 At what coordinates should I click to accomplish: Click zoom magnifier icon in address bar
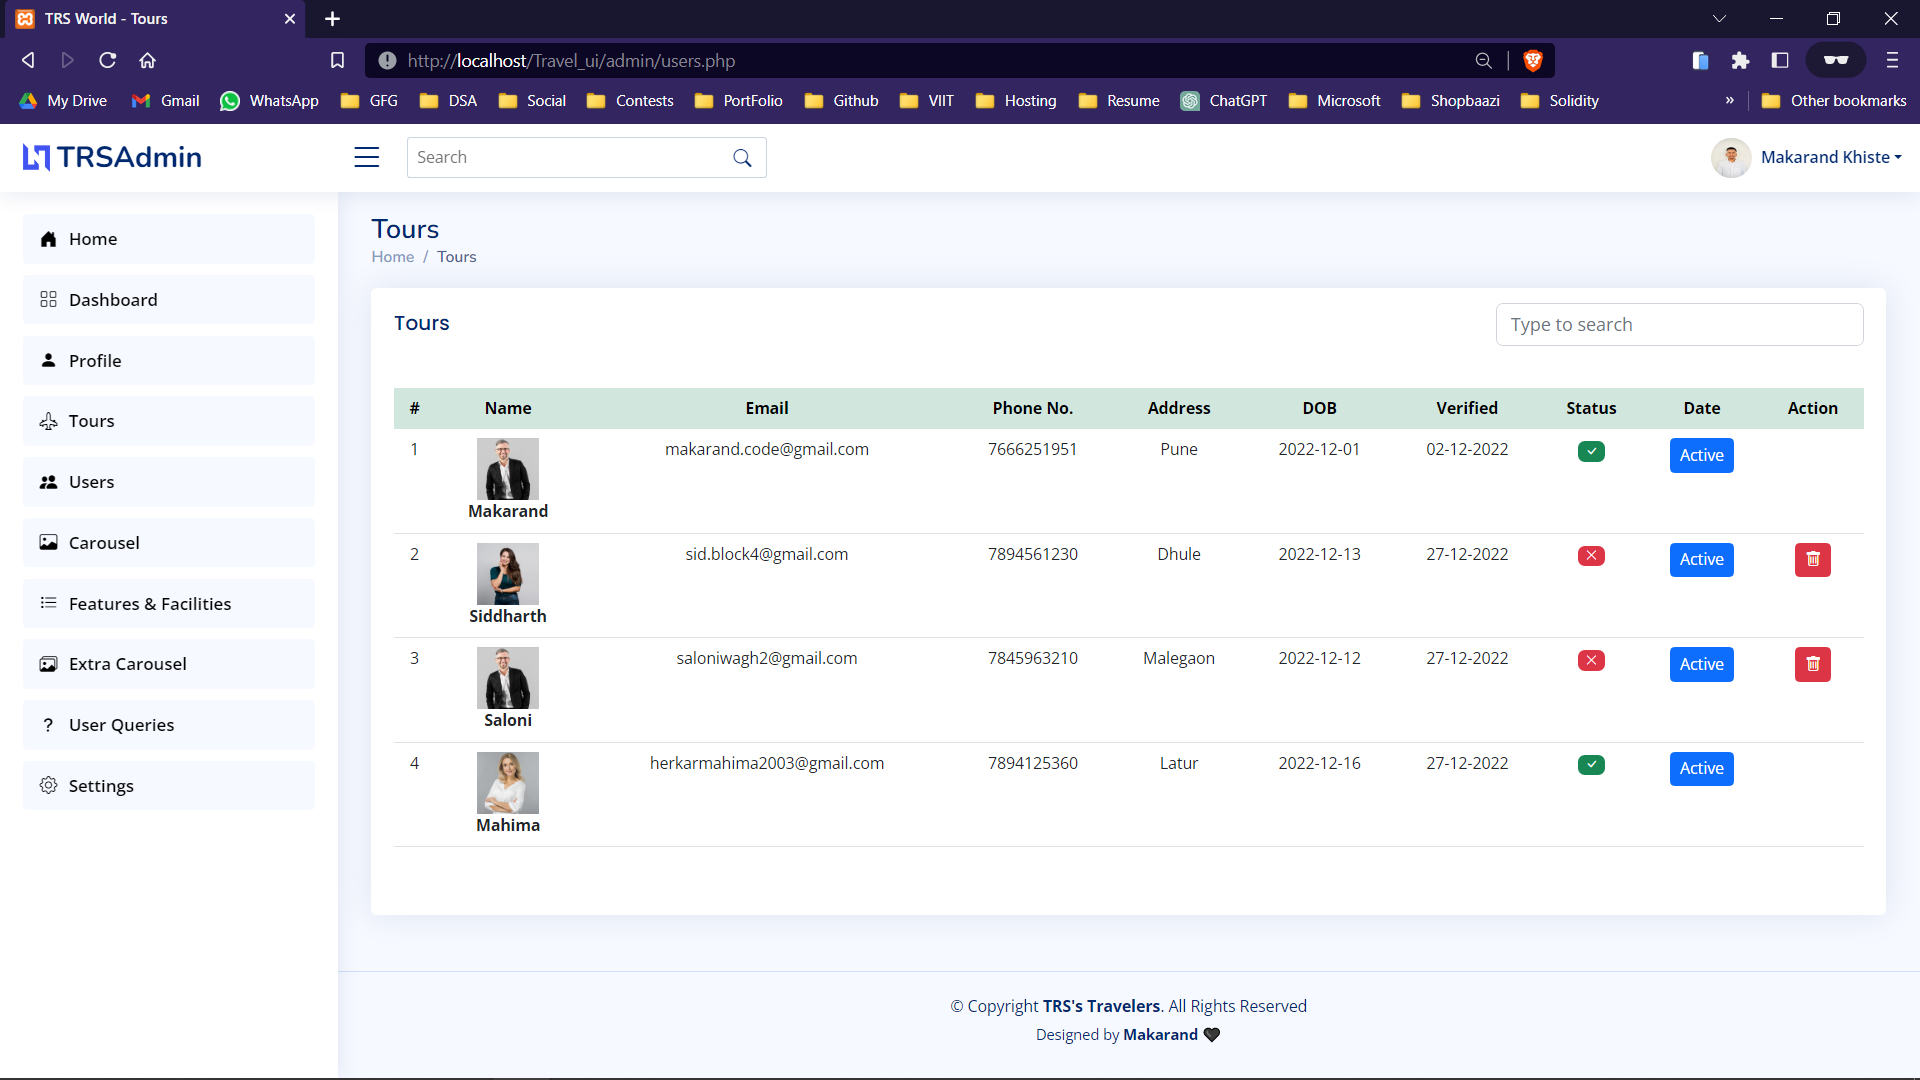[x=1484, y=61]
